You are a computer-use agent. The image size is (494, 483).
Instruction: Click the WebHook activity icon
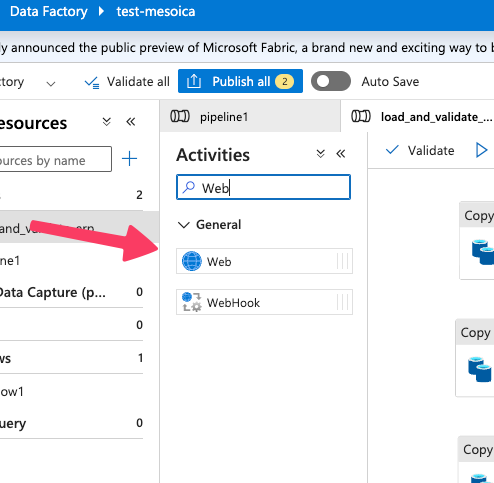192,302
